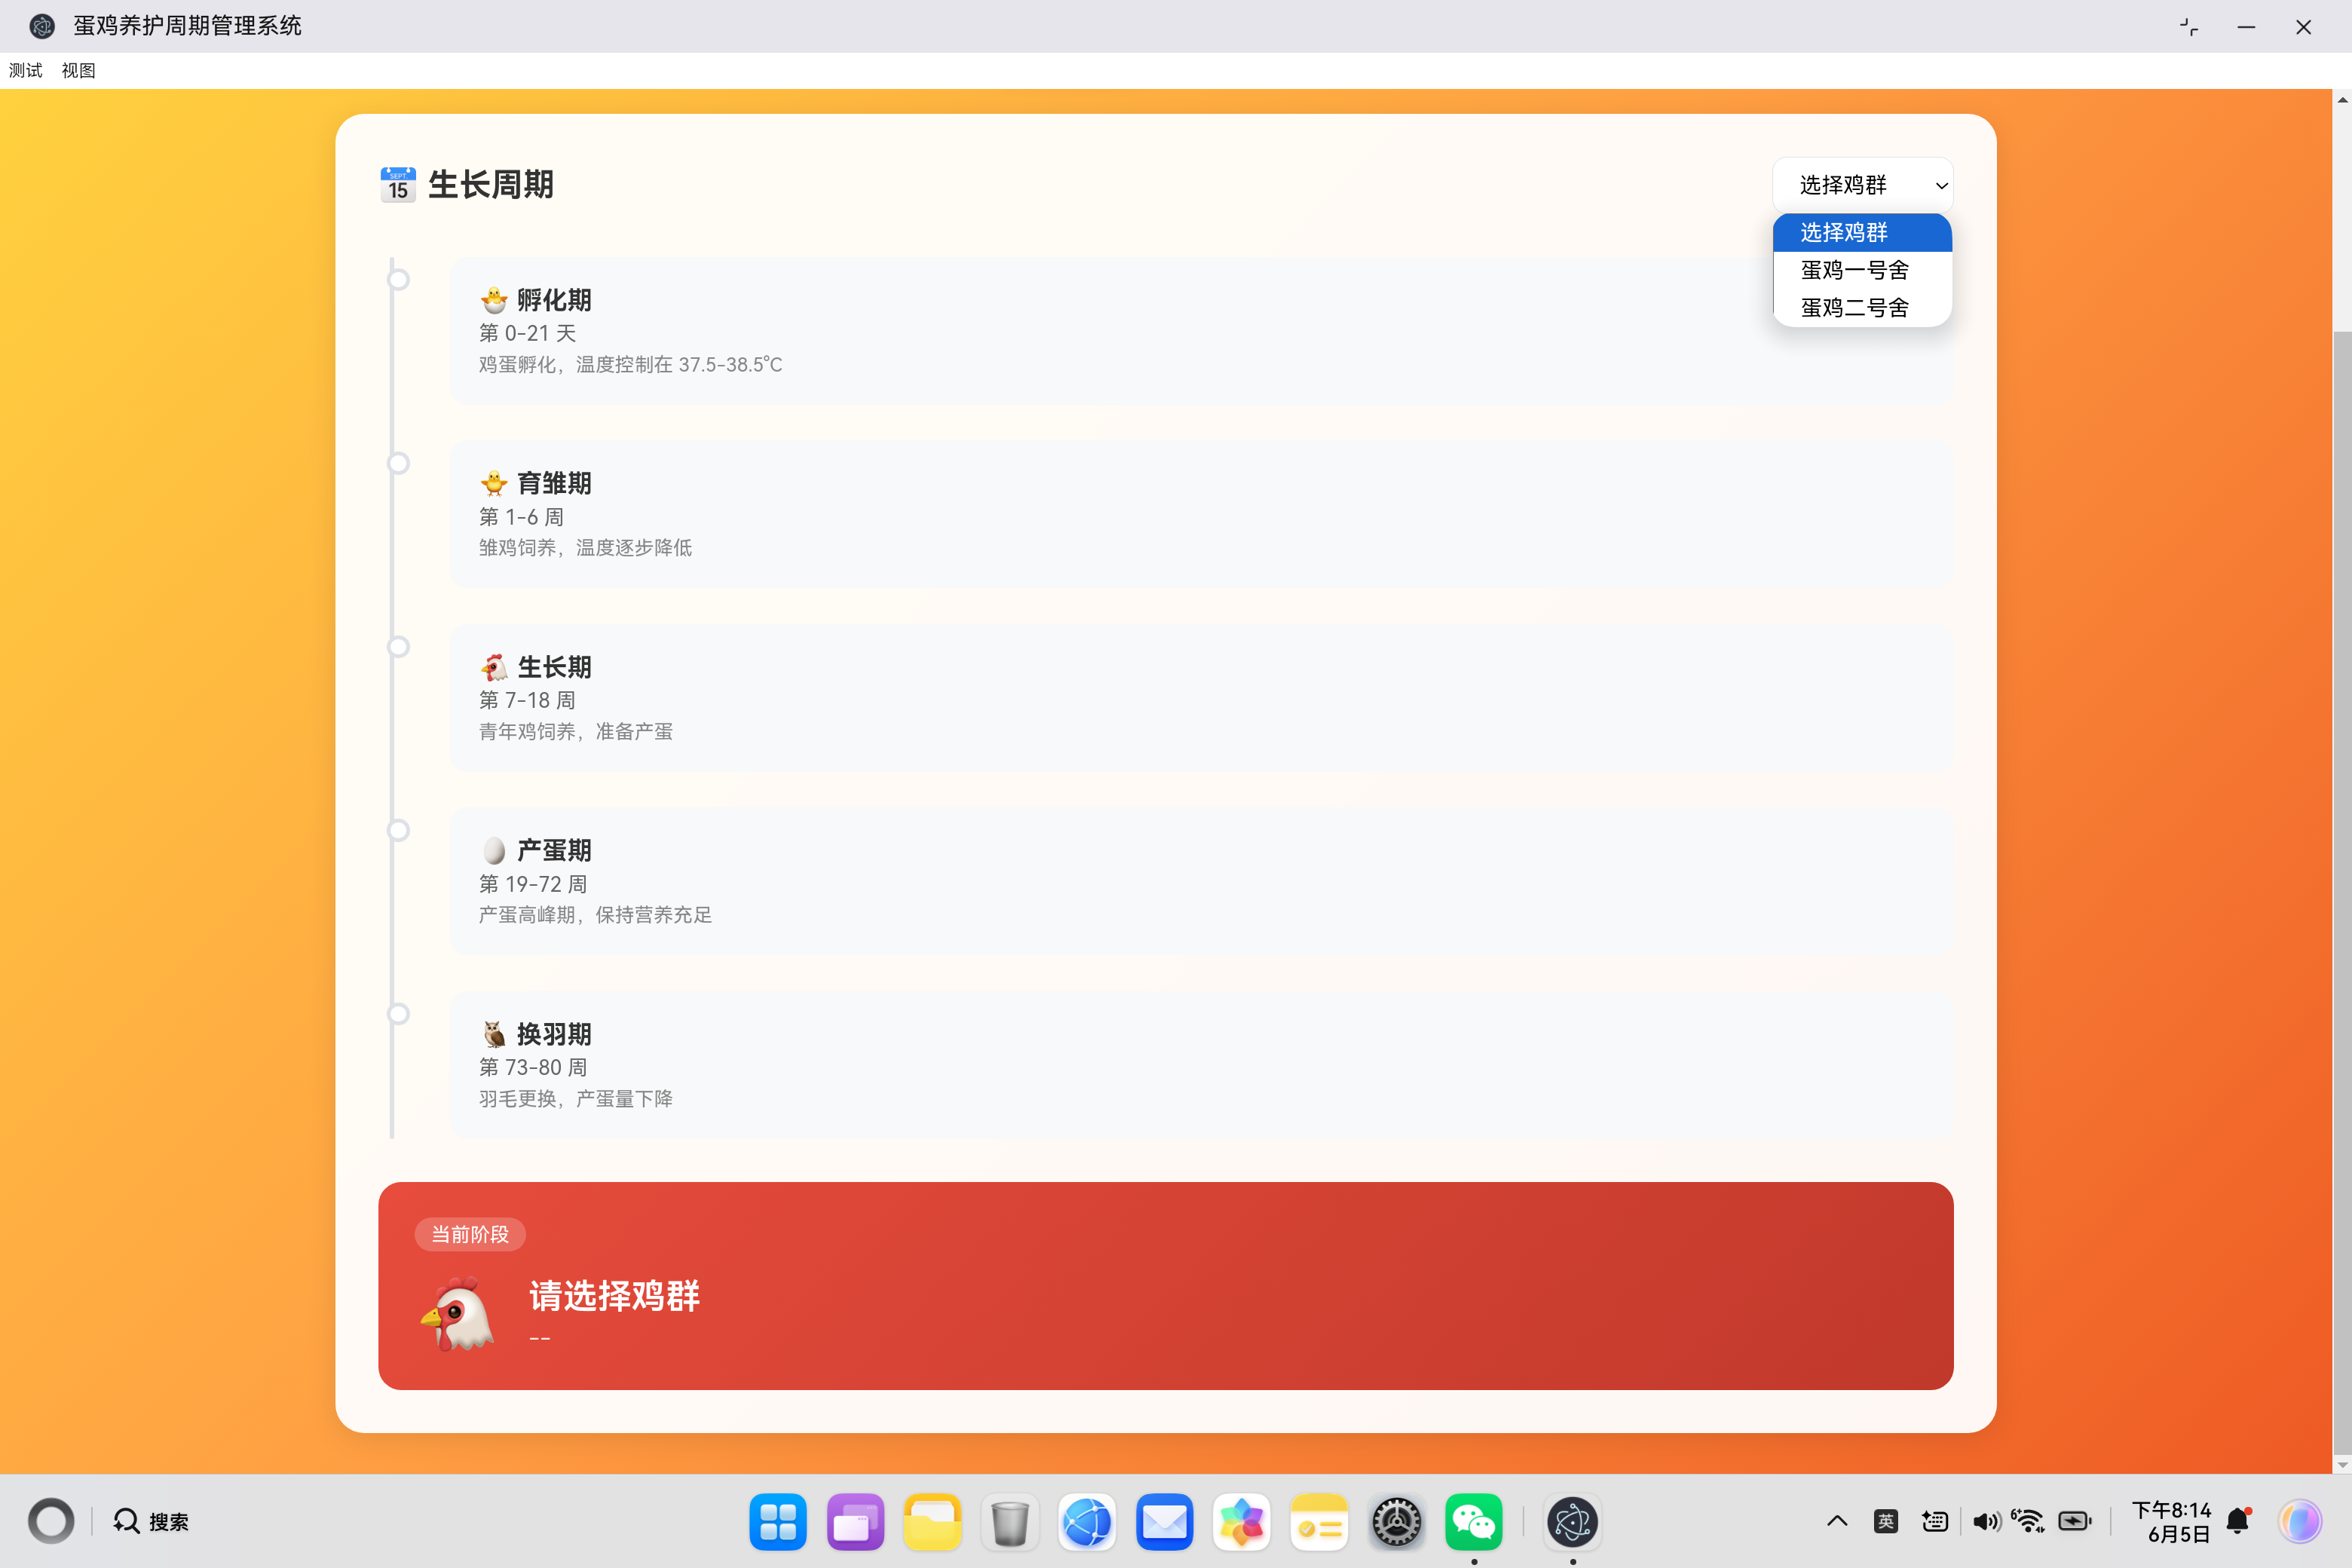Expand the system tray hidden icons chevron
The width and height of the screenshot is (2352, 1568).
tap(1837, 1521)
